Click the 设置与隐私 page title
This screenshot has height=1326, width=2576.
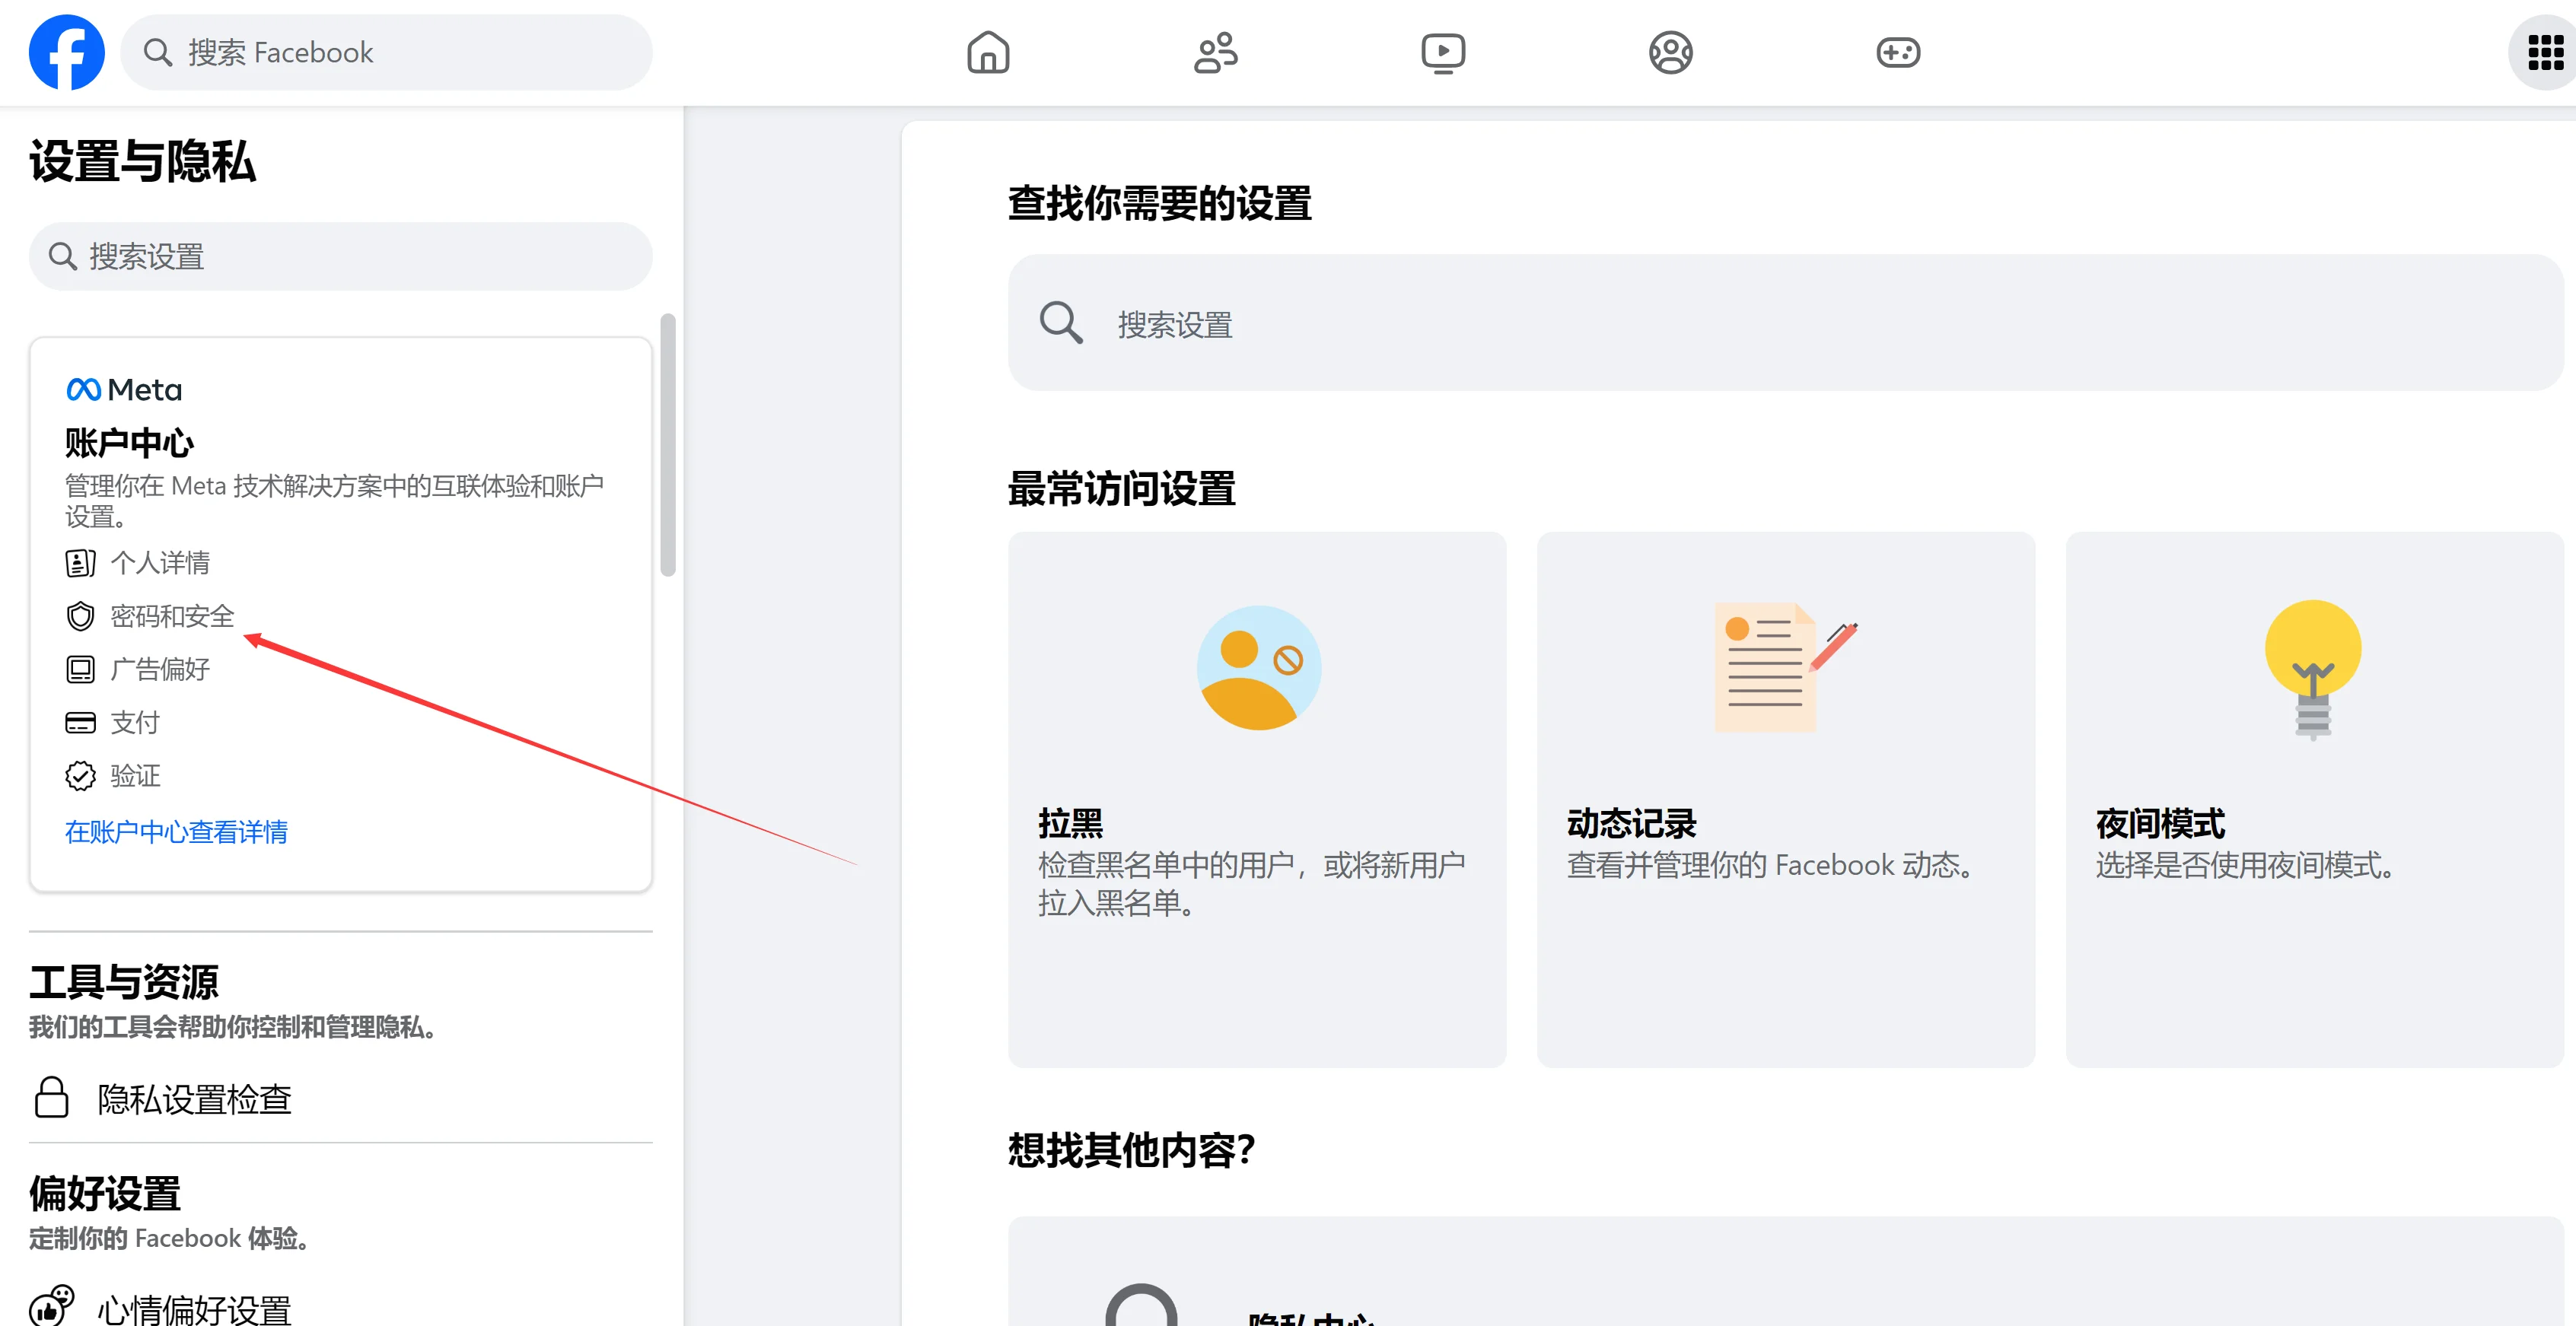coord(142,161)
